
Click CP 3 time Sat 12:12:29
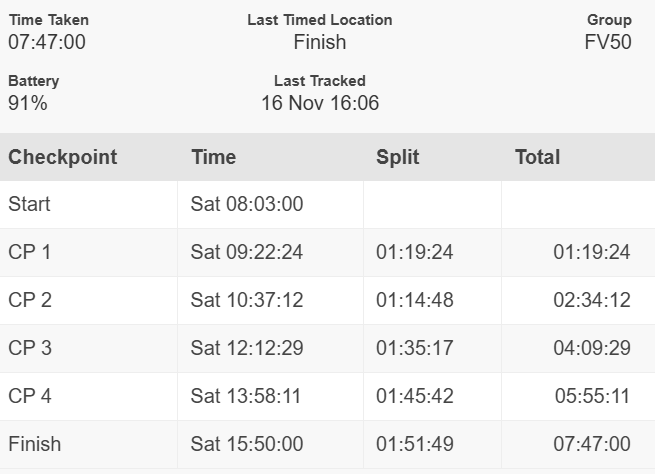click(x=246, y=348)
